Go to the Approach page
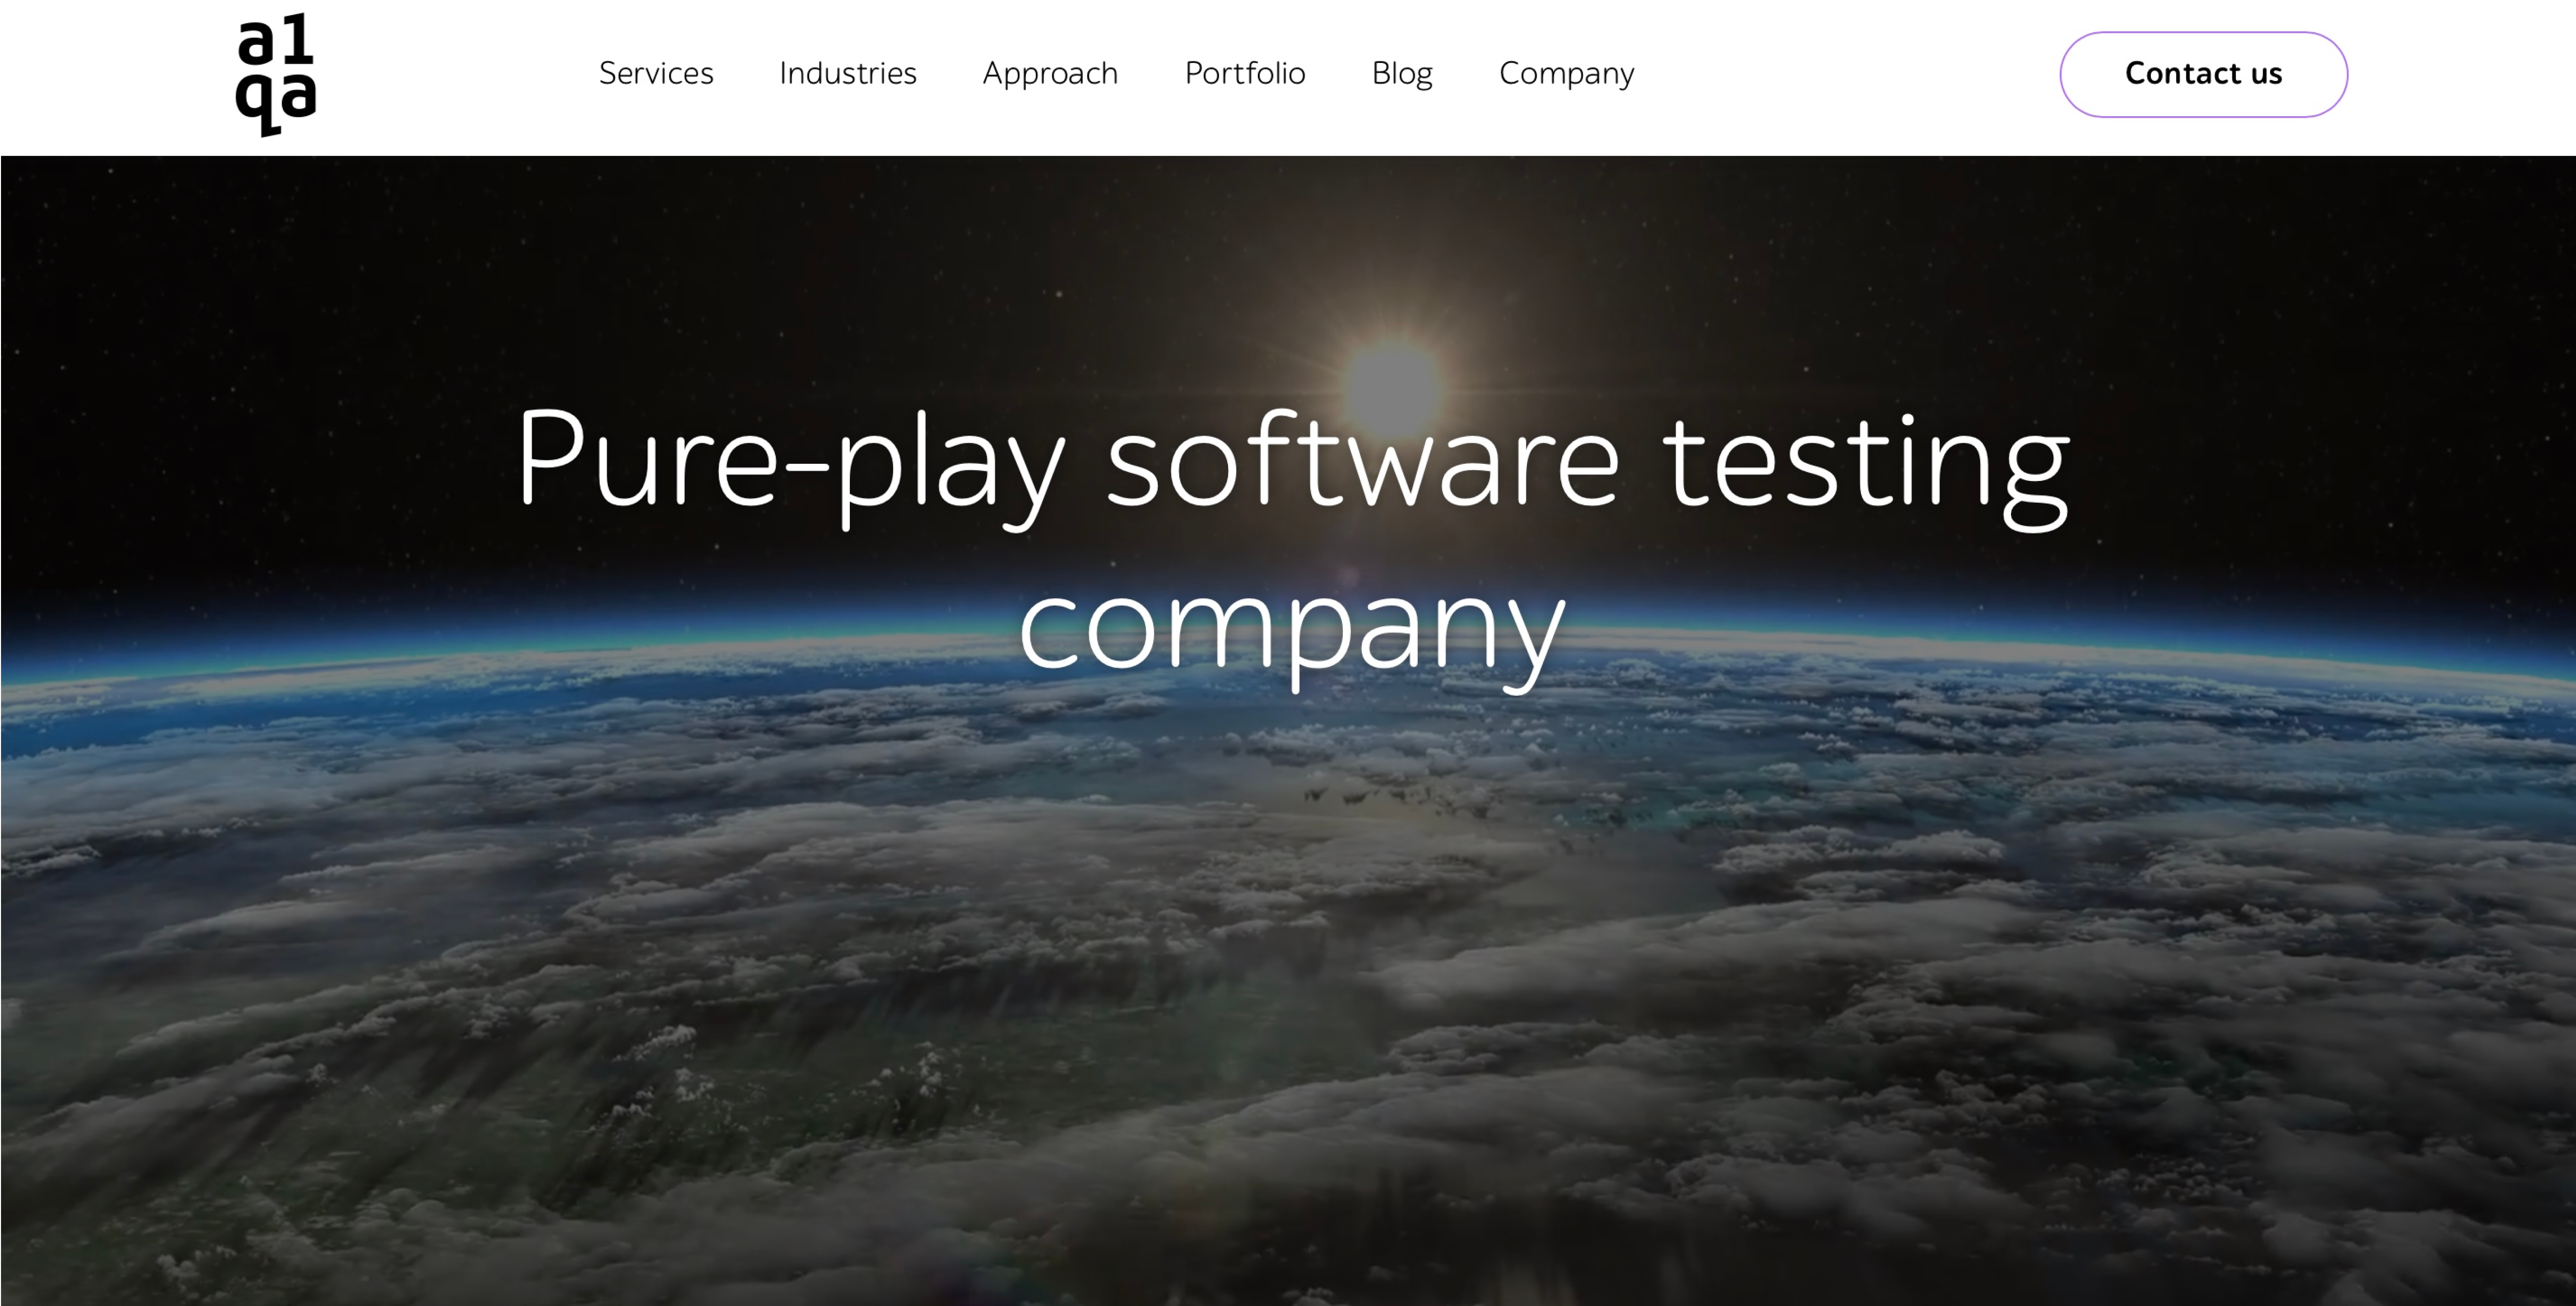Image resolution: width=2576 pixels, height=1306 pixels. pos(1050,73)
